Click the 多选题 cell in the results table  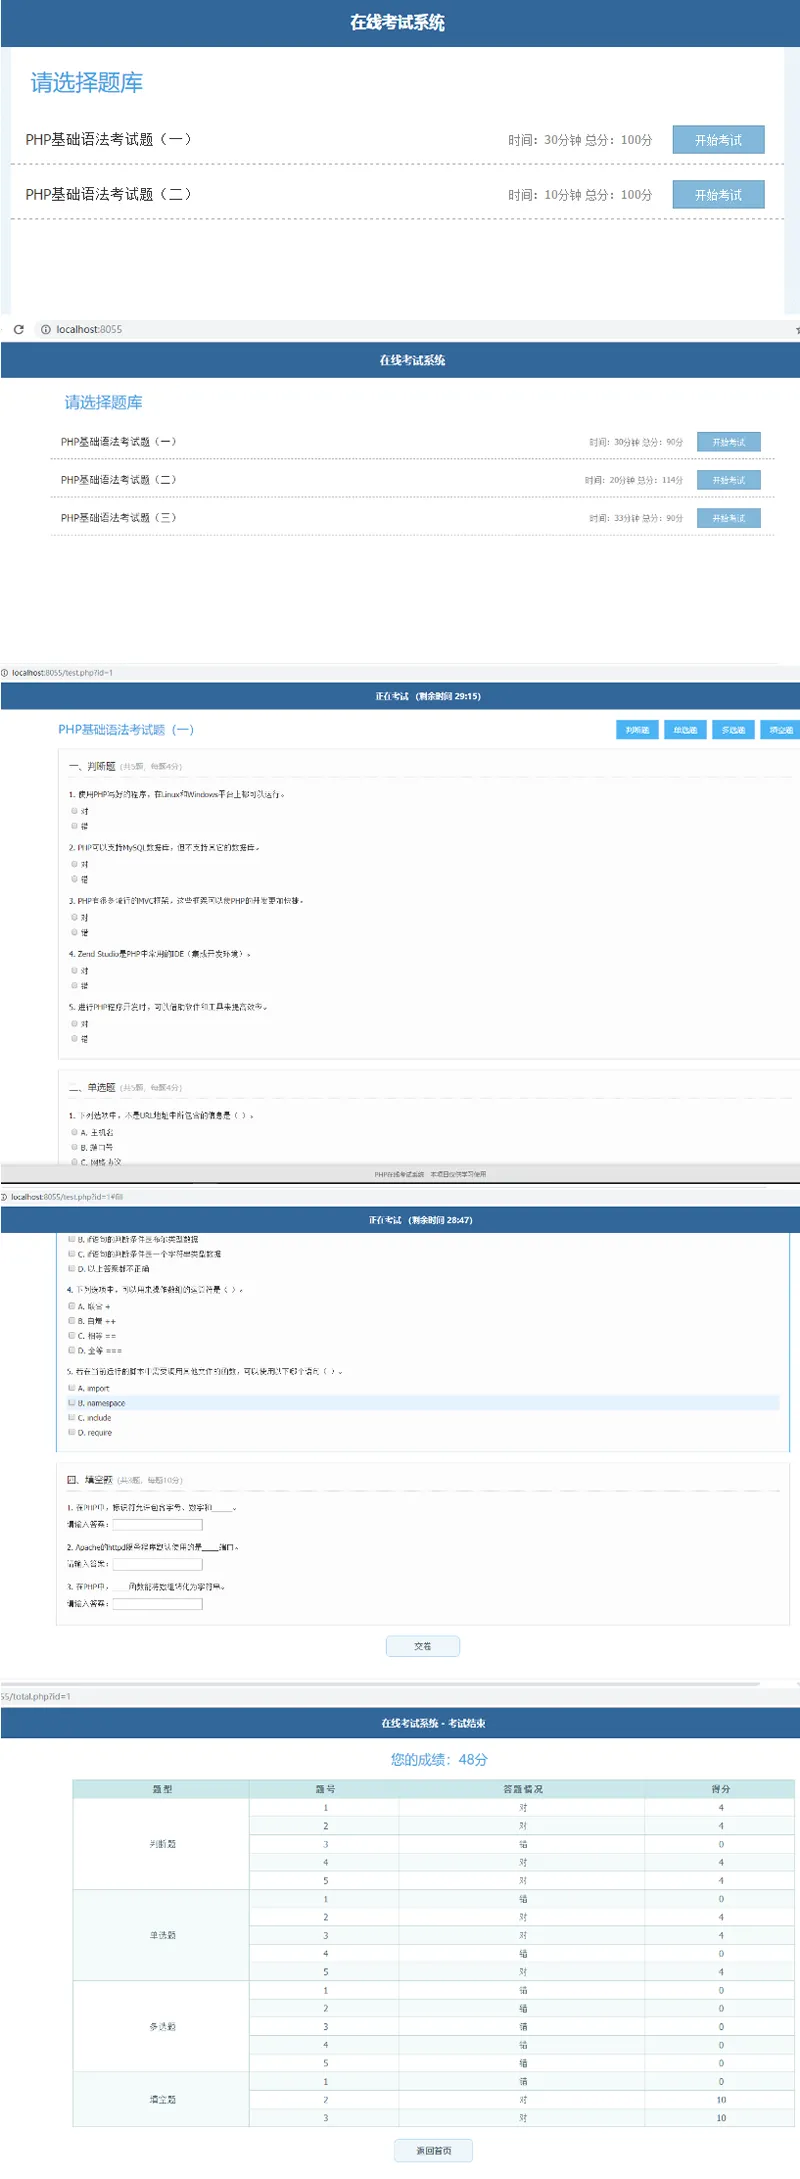click(161, 2026)
